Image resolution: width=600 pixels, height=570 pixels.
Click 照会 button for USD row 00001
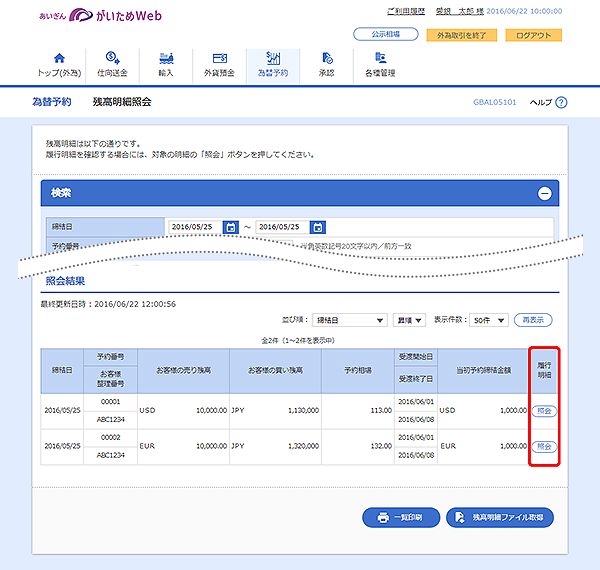pyautogui.click(x=544, y=411)
